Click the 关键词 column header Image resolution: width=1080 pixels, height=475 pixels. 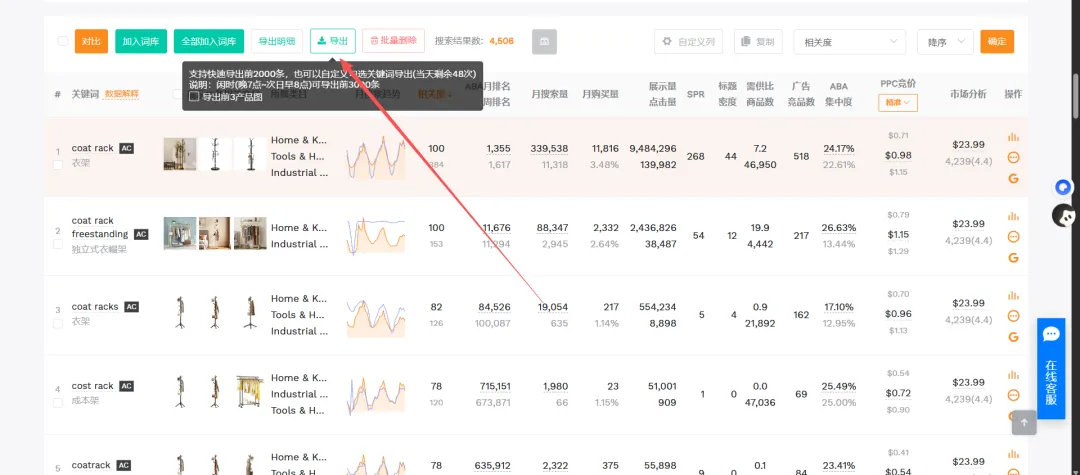click(85, 94)
